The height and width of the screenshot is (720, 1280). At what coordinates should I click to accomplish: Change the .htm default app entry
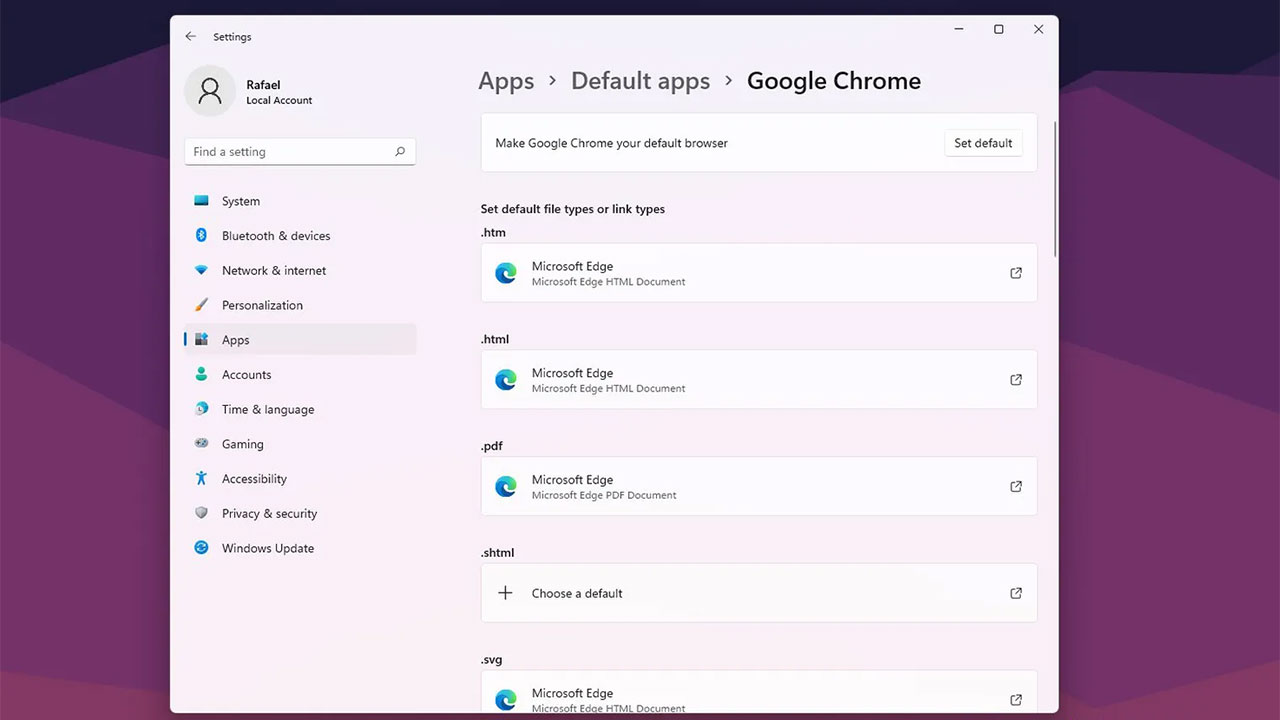pos(759,273)
